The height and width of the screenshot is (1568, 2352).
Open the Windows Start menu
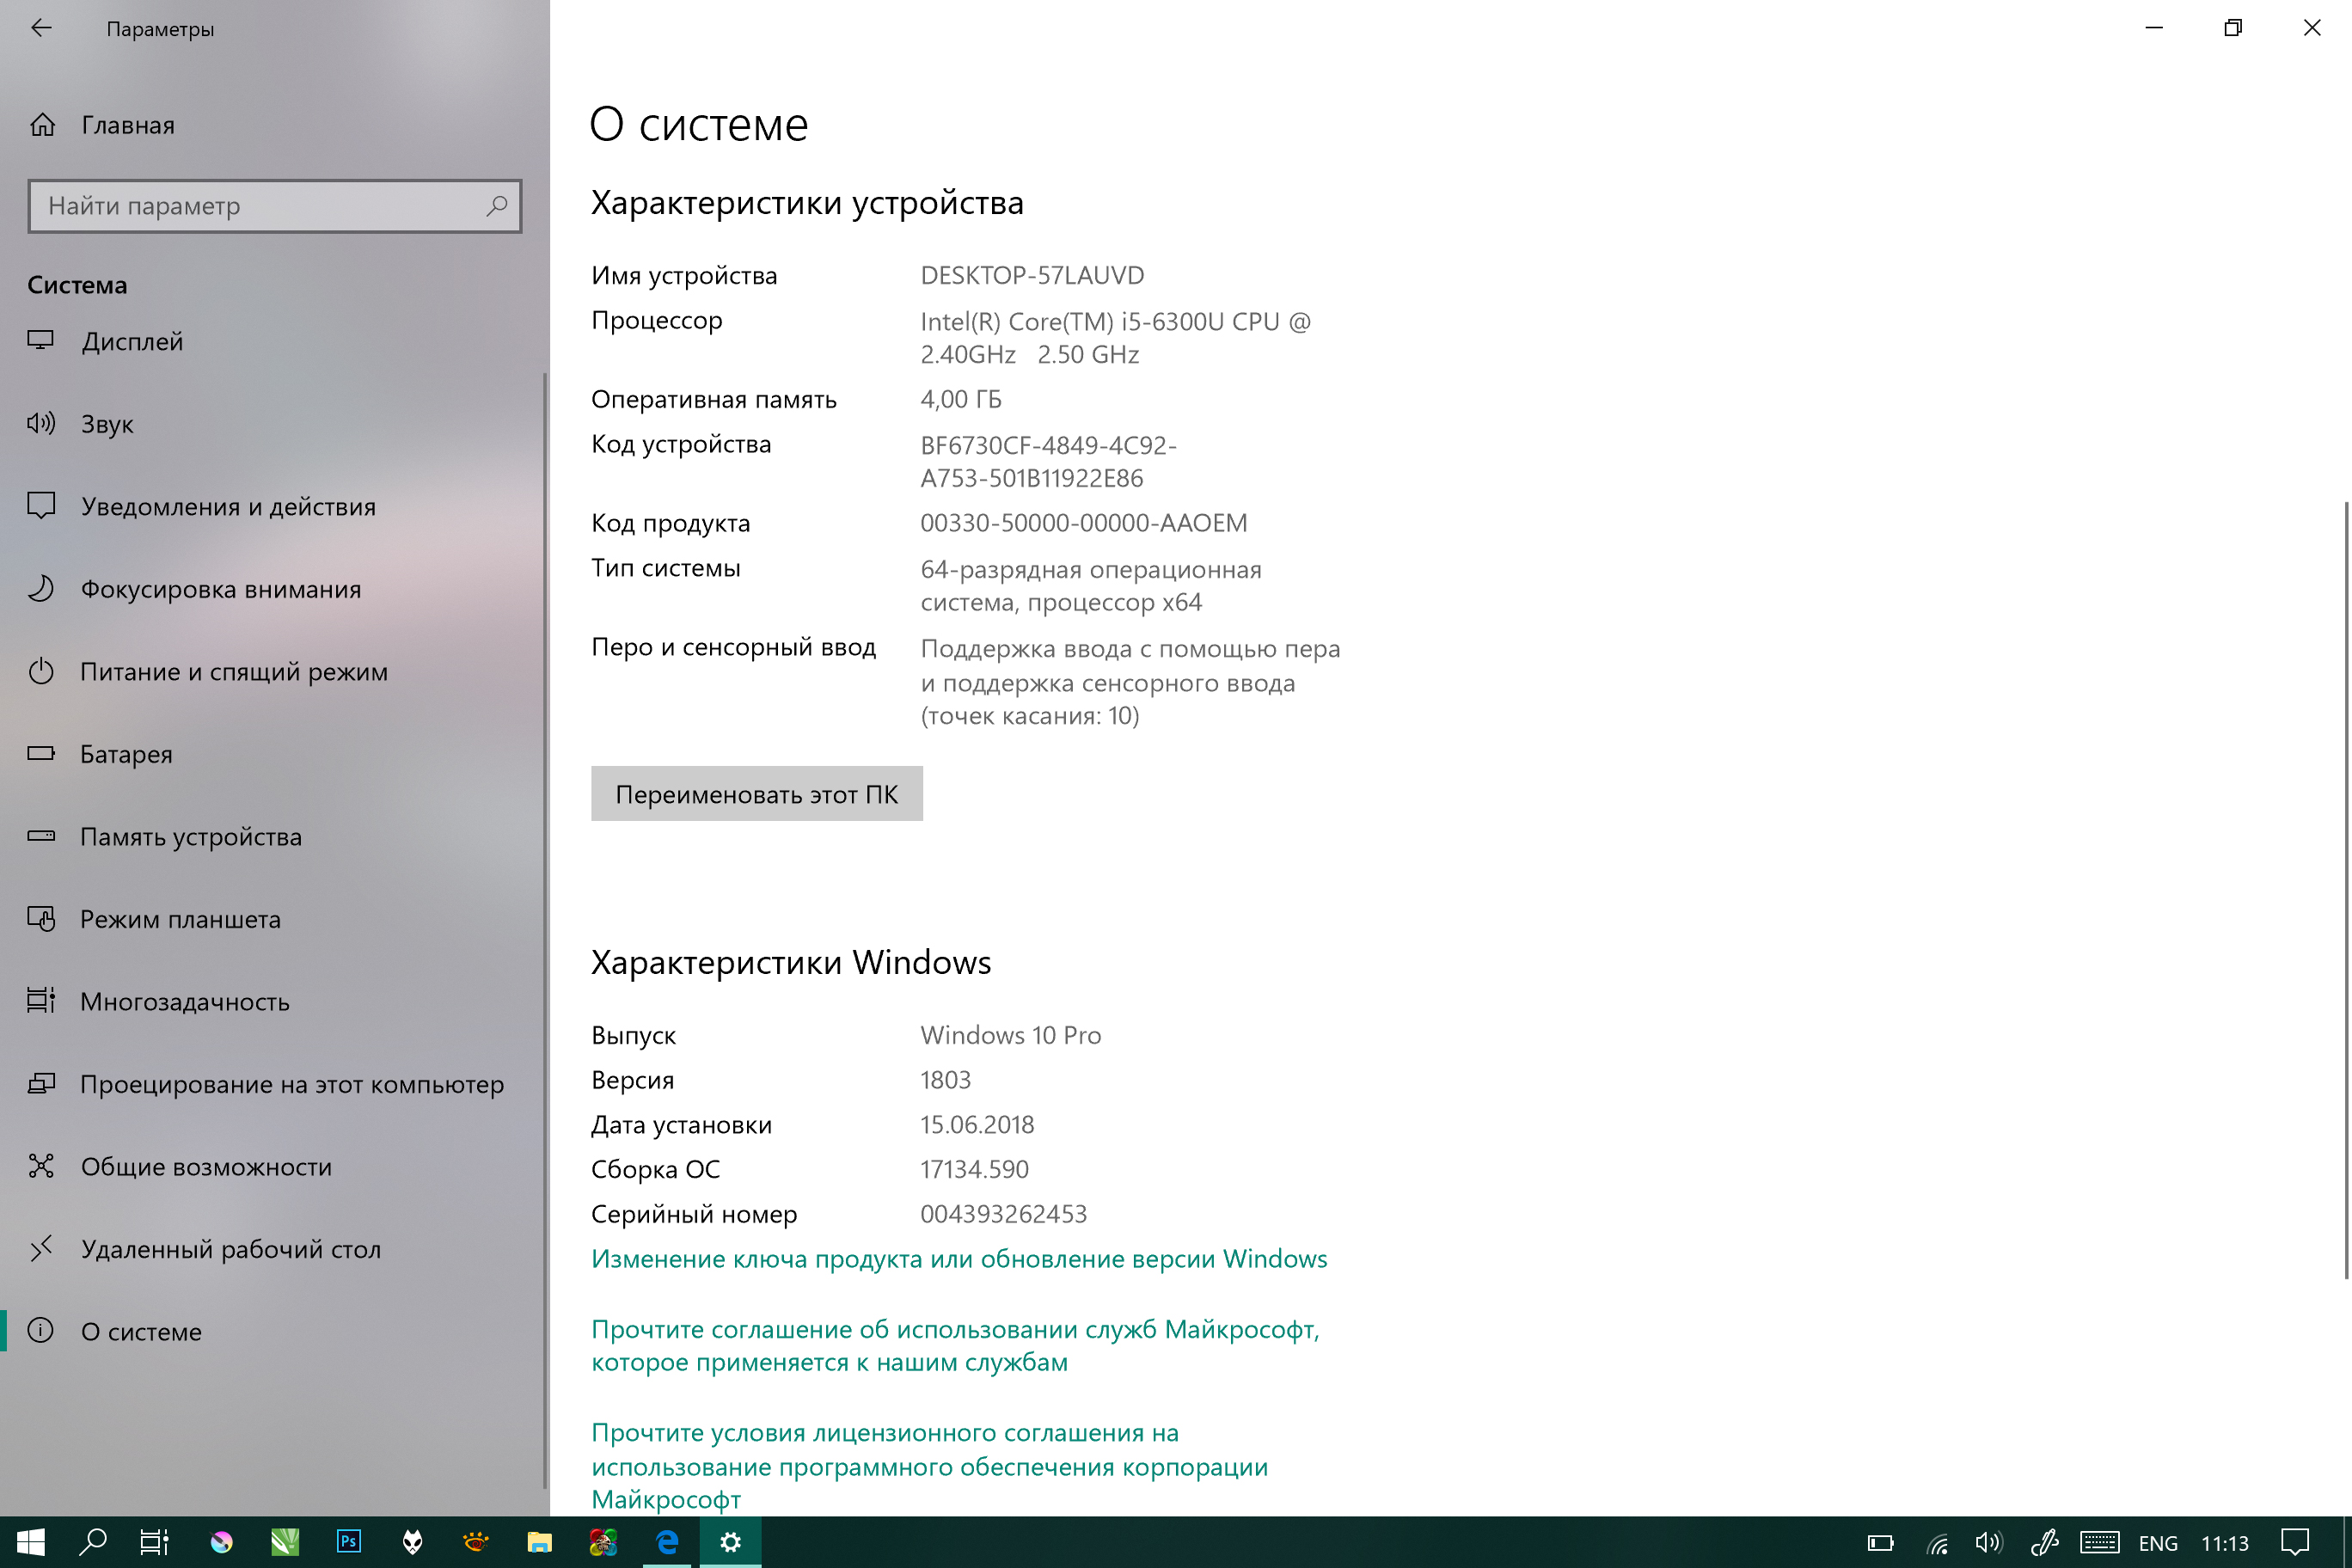pyautogui.click(x=31, y=1542)
